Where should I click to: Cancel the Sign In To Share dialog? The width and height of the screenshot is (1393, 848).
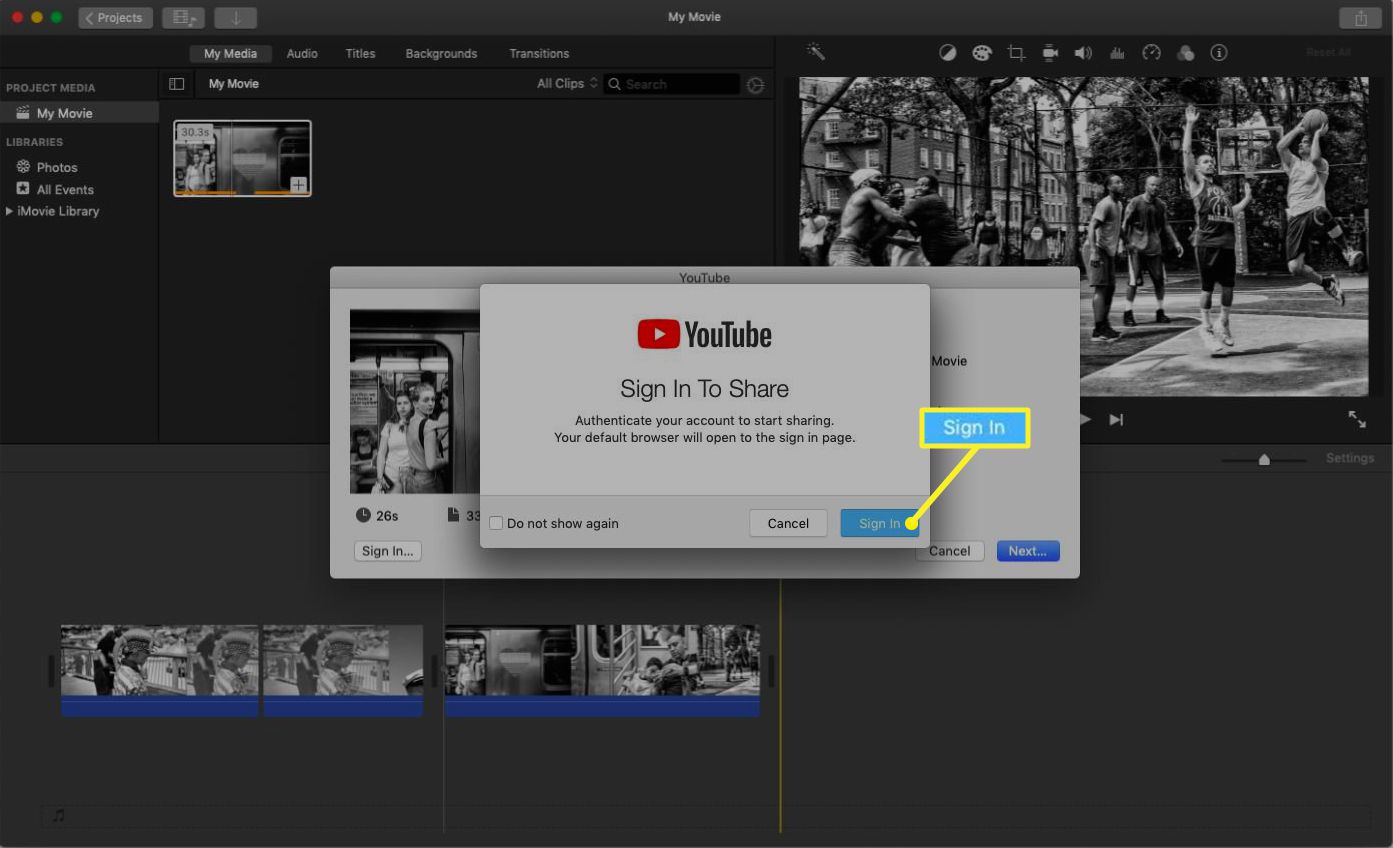click(788, 523)
